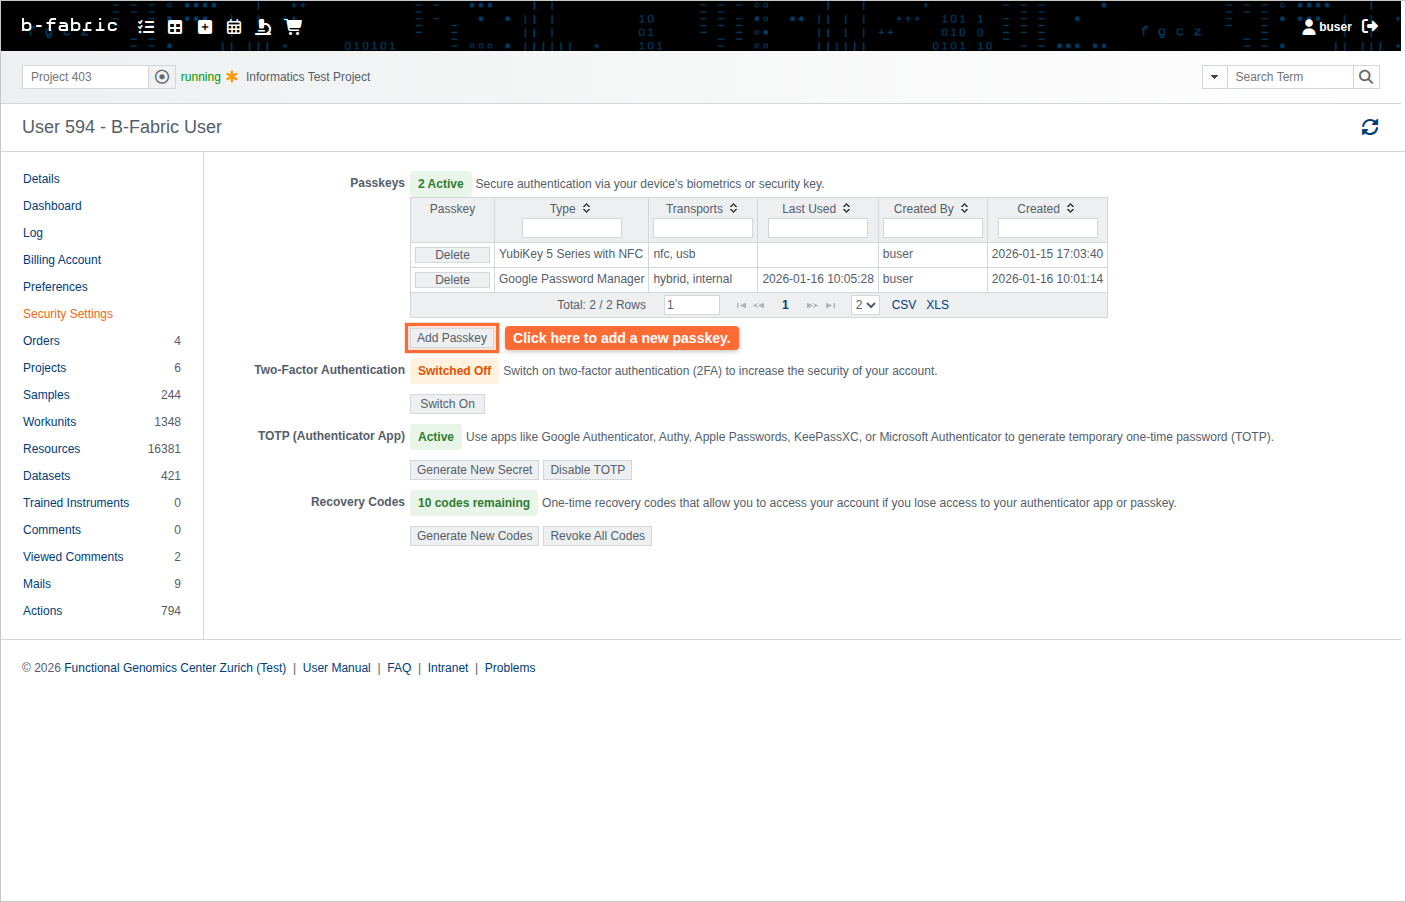Open rows-per-page dropdown in passkeys table
The height and width of the screenshot is (902, 1406).
[865, 305]
